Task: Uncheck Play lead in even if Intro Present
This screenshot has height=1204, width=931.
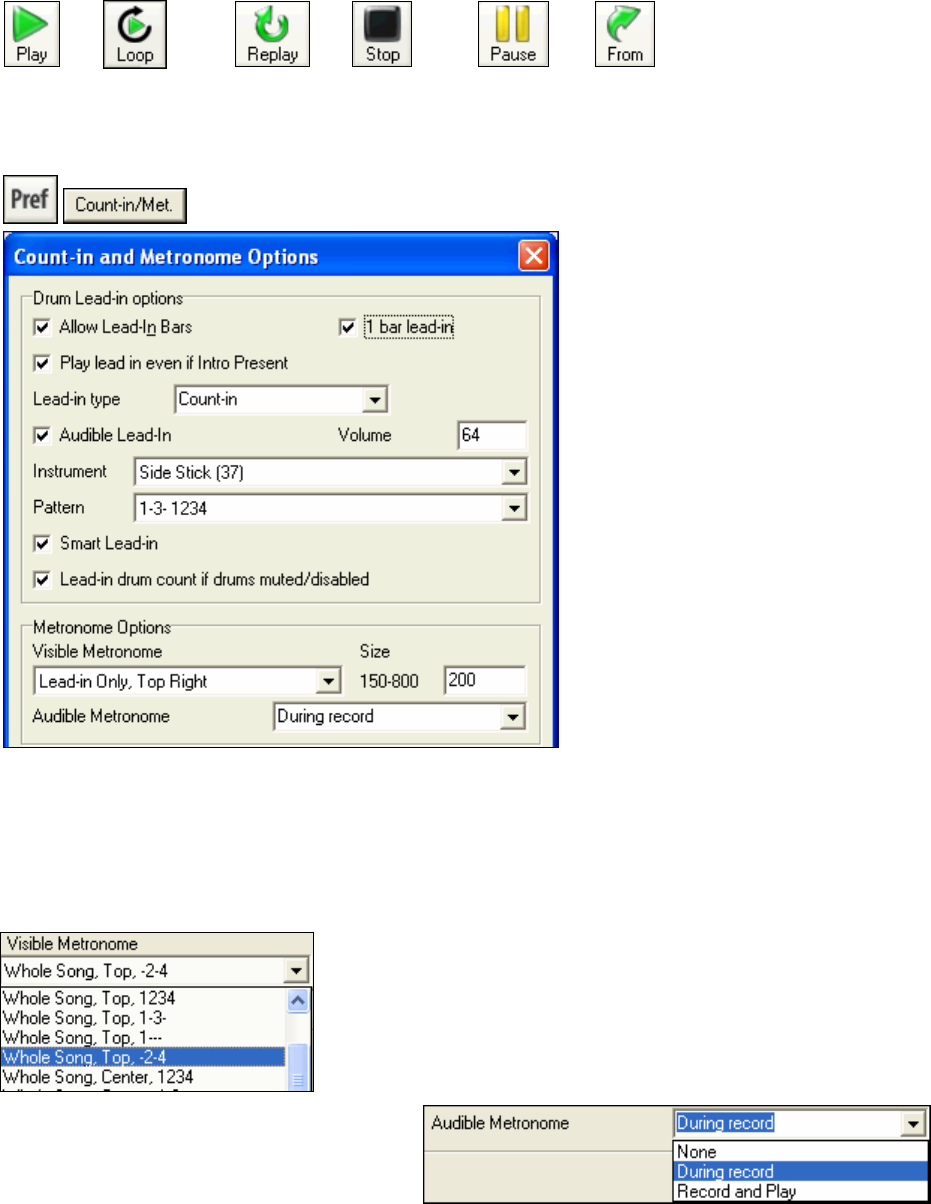Action: (x=41, y=362)
